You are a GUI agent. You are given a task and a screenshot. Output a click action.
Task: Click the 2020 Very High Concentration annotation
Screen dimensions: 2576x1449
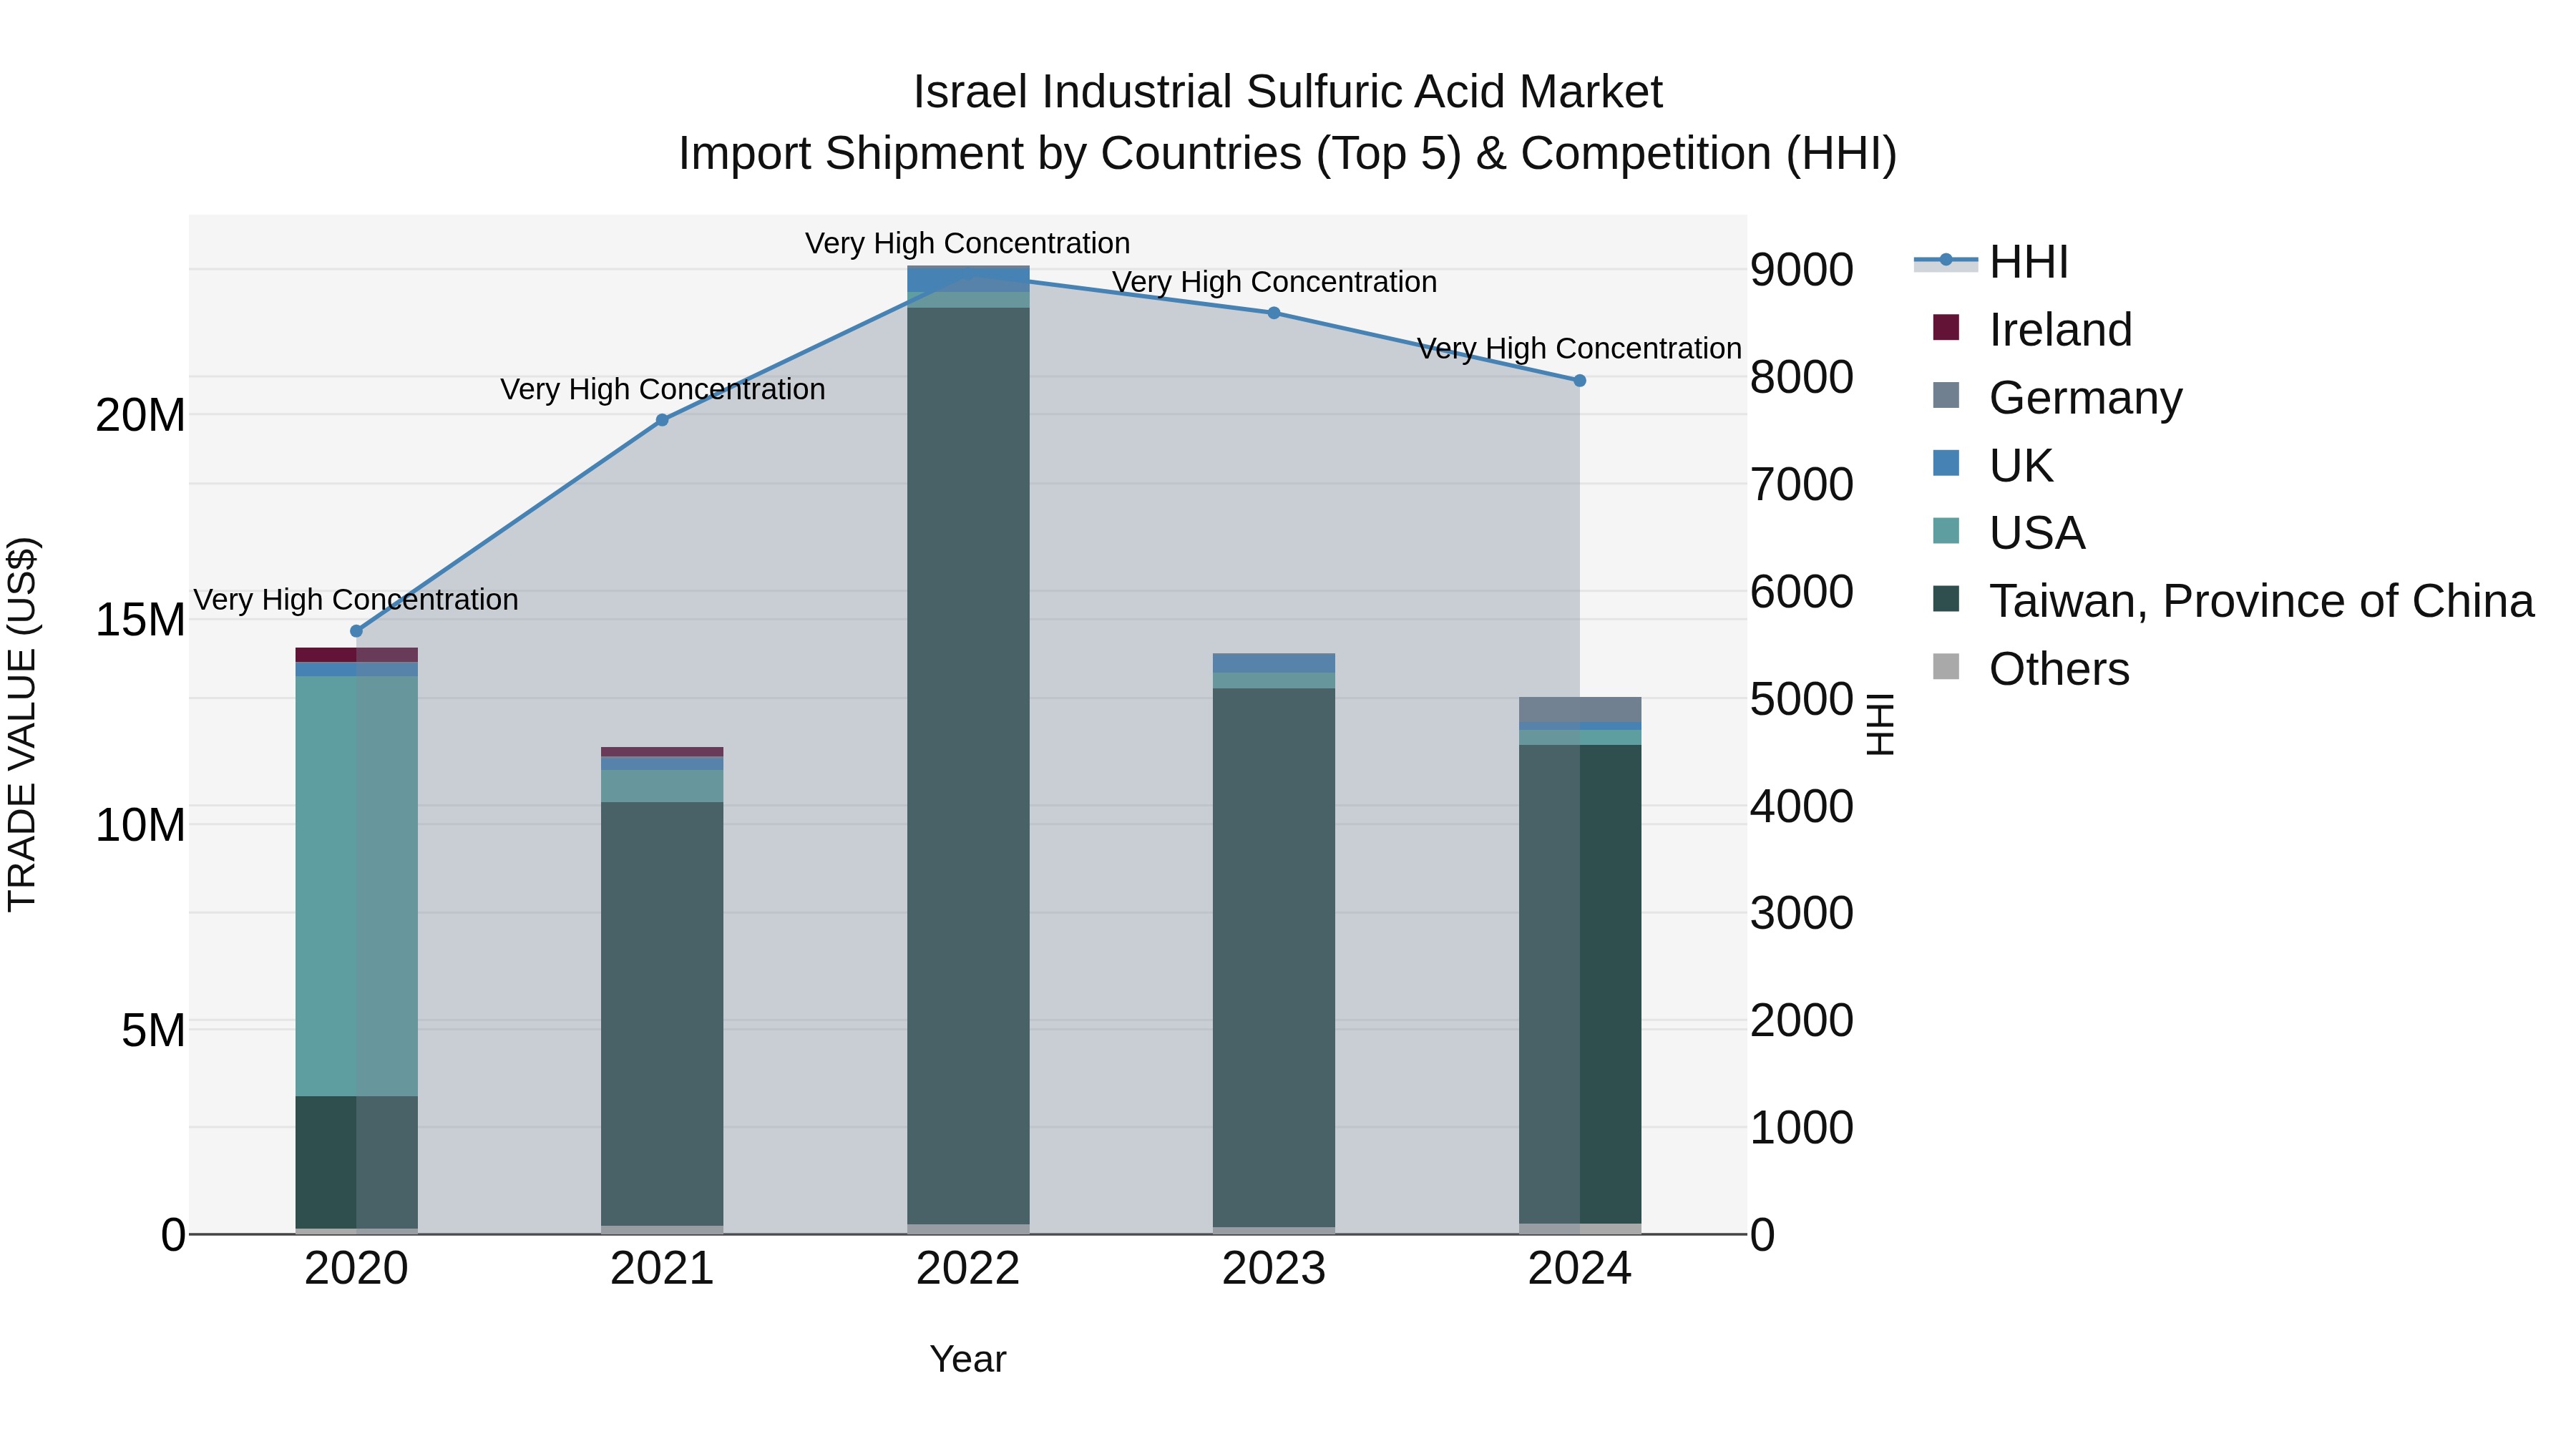pos(356,600)
